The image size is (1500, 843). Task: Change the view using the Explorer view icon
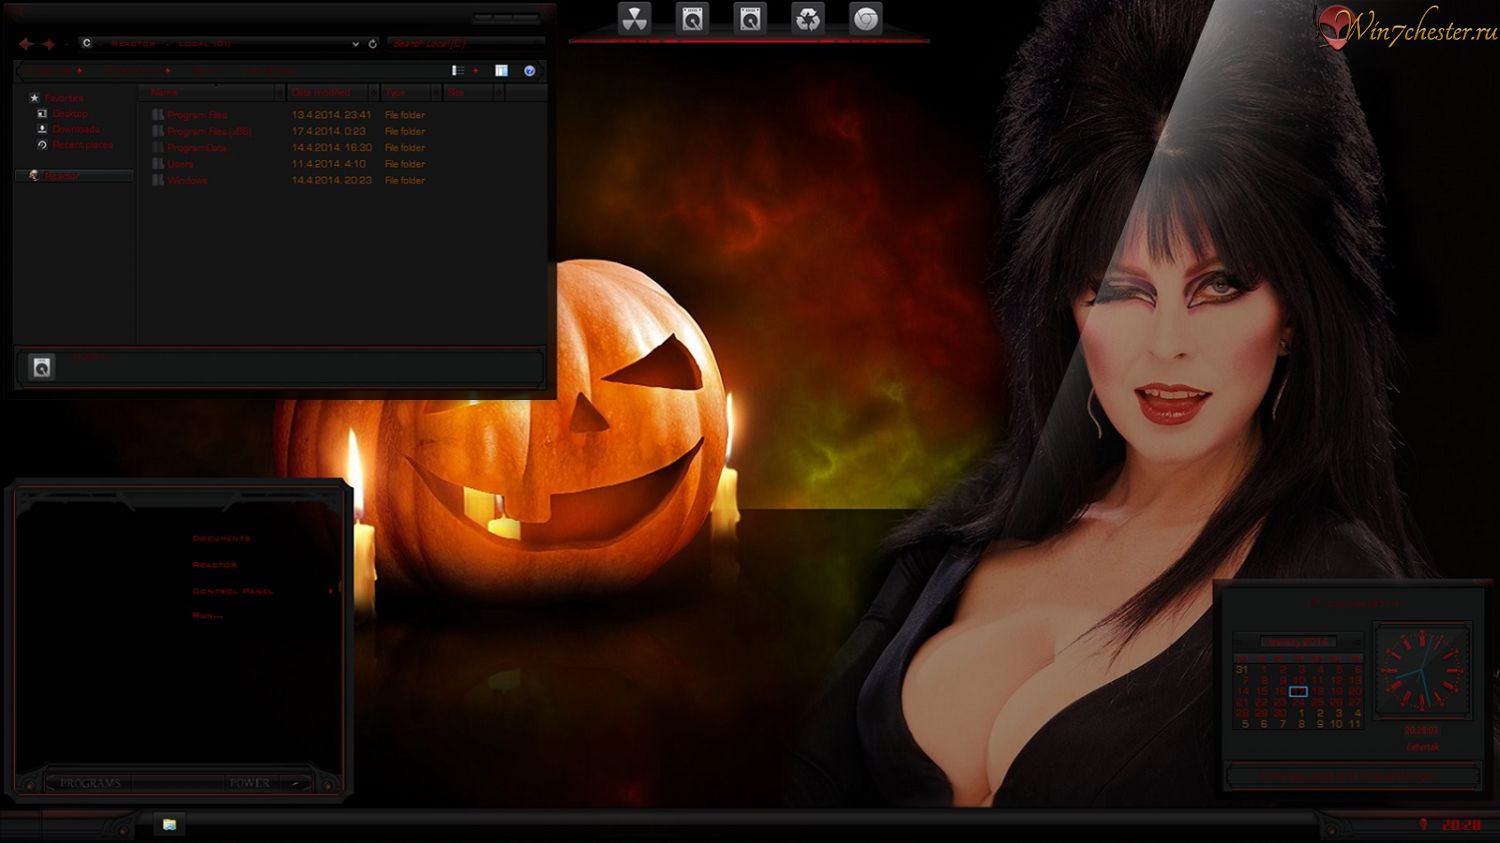pos(457,71)
